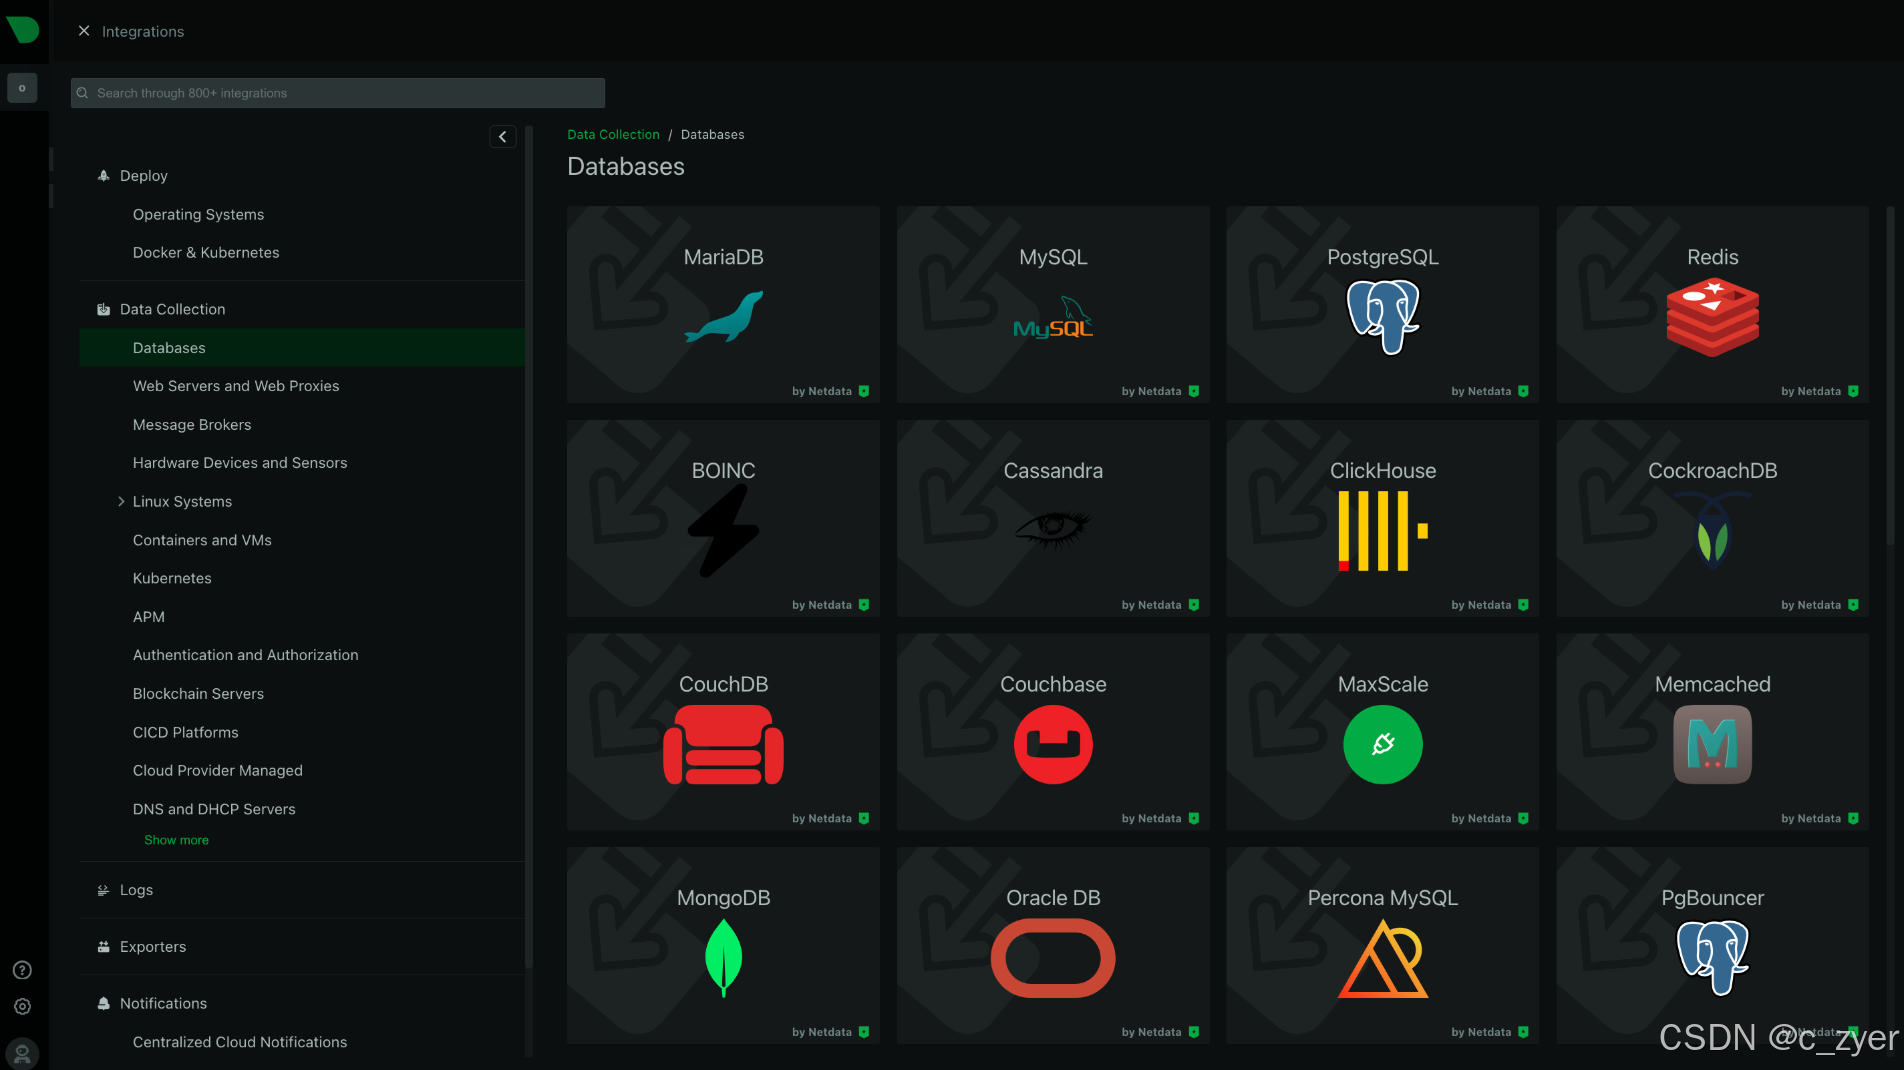The height and width of the screenshot is (1070, 1904).
Task: Open Authentication and Authorization category
Action: pyautogui.click(x=245, y=655)
